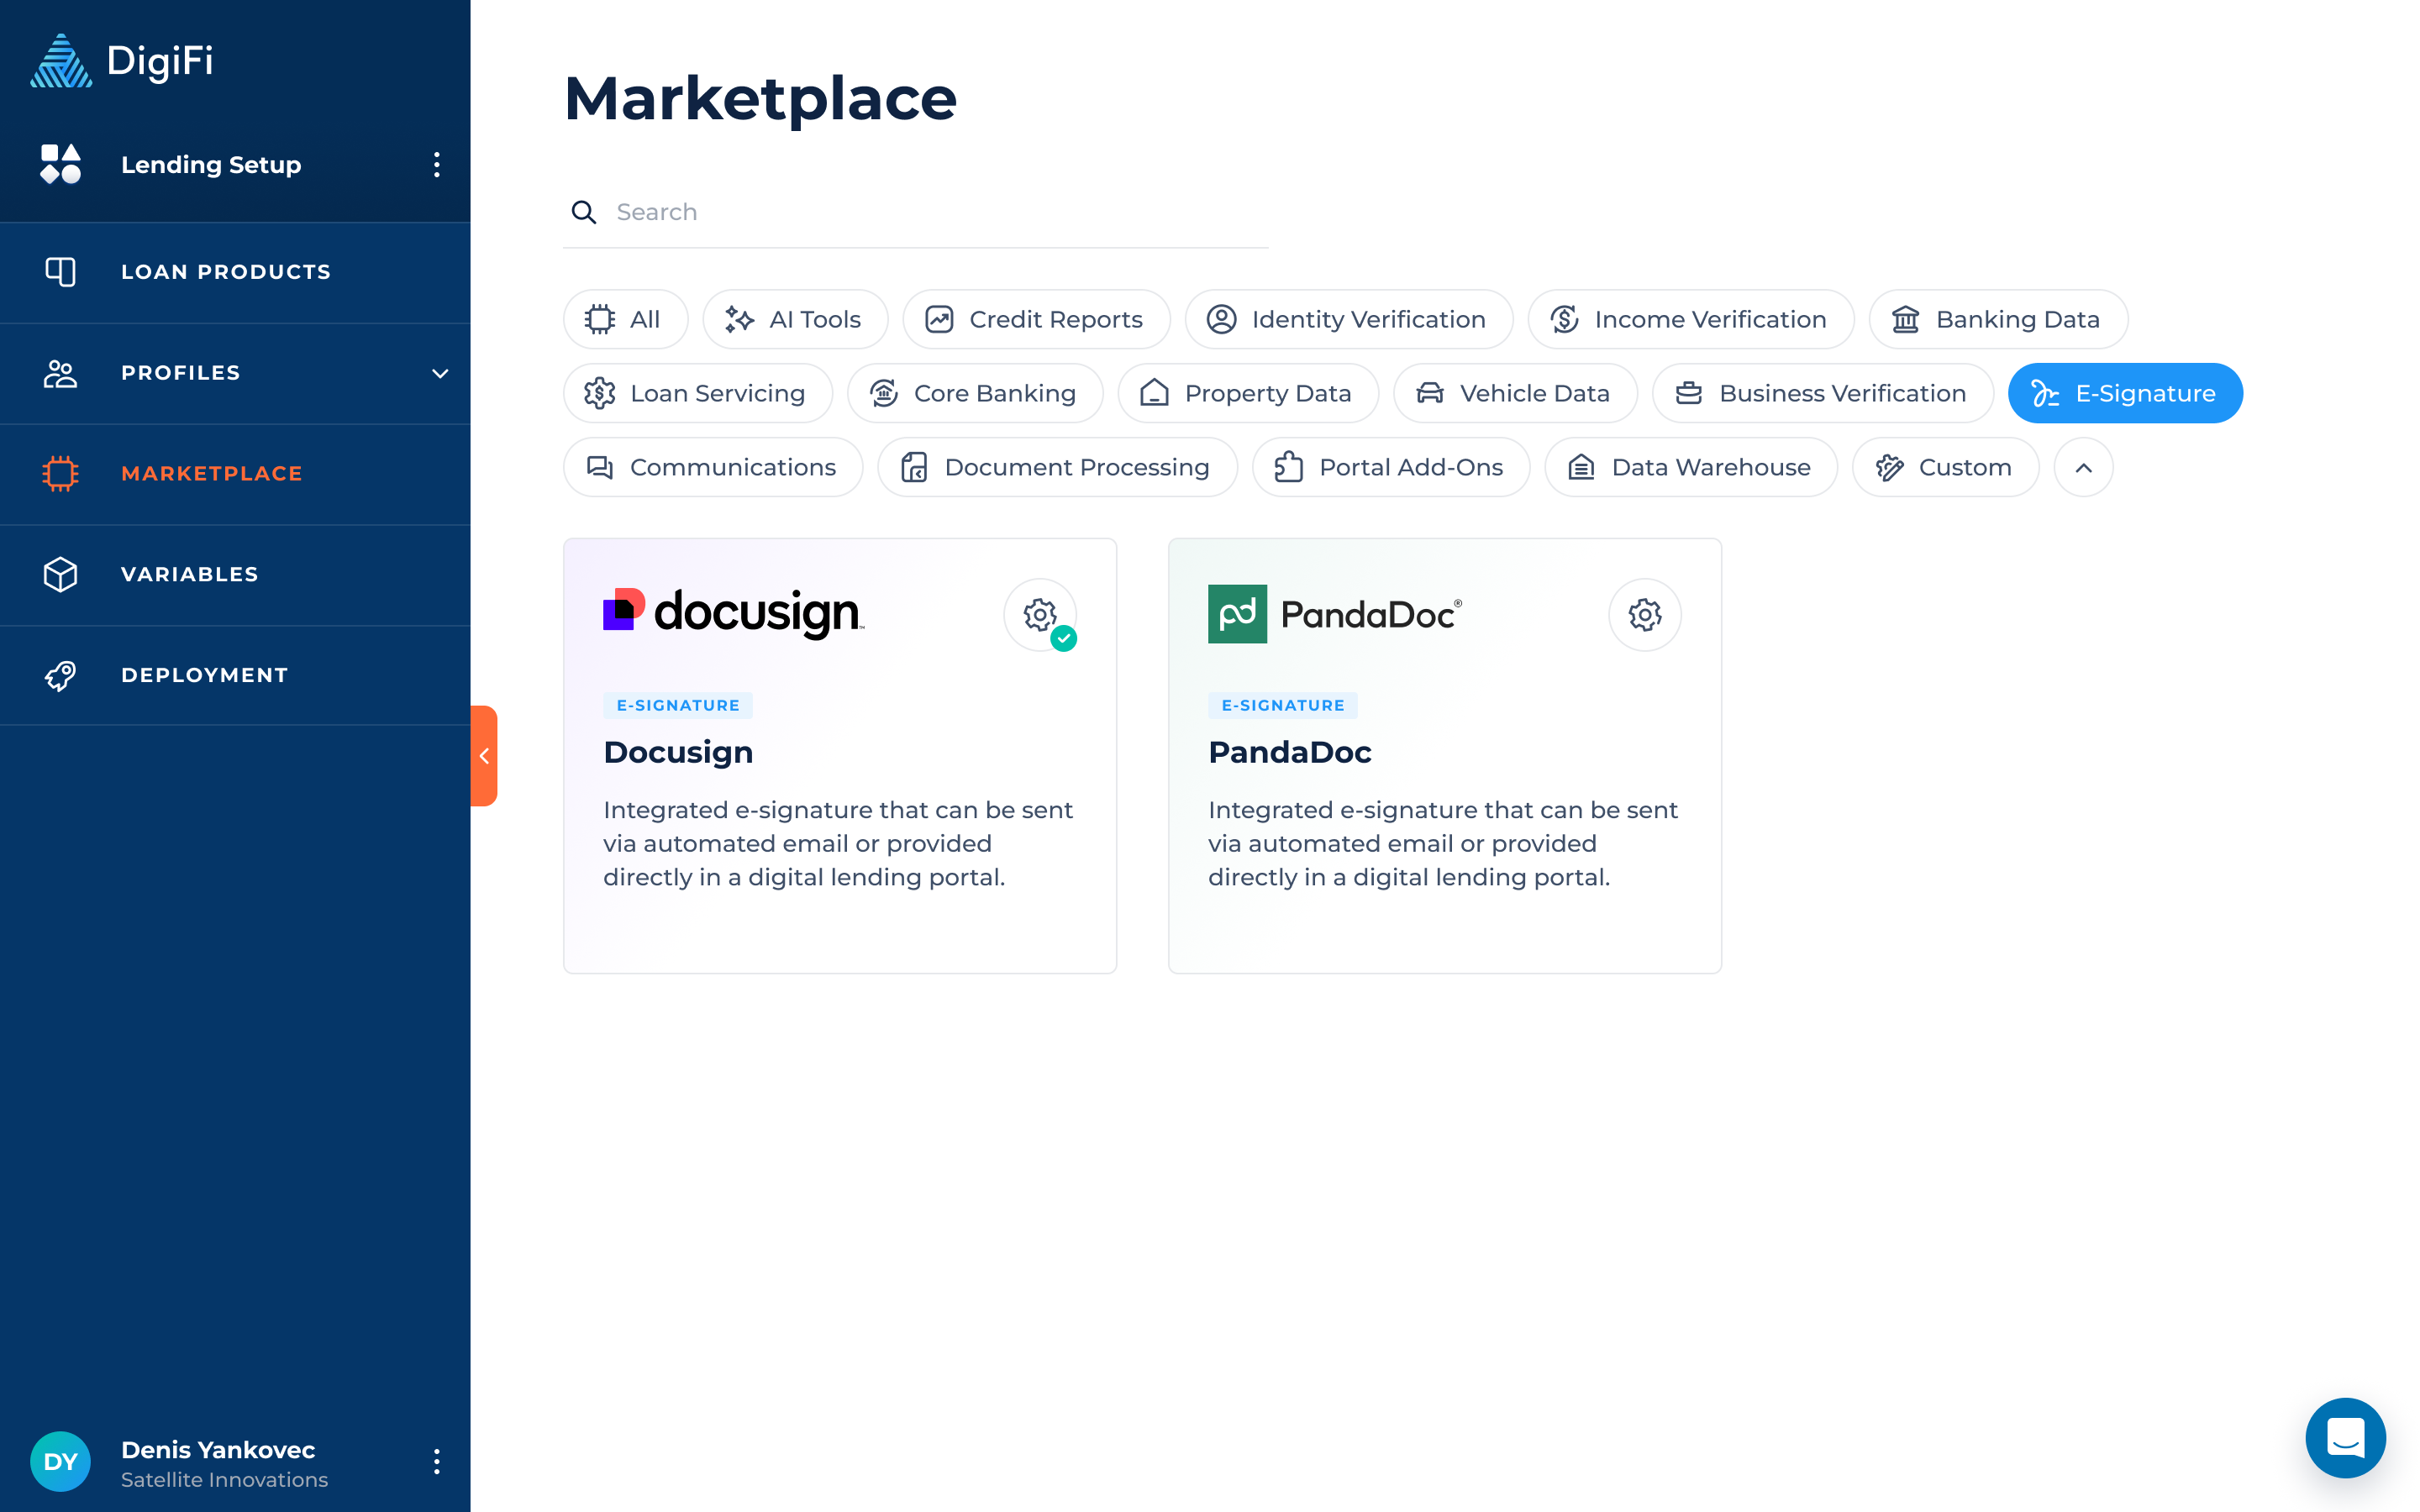The width and height of the screenshot is (2420, 1512).
Task: Collapse the category filters list
Action: (x=2083, y=467)
